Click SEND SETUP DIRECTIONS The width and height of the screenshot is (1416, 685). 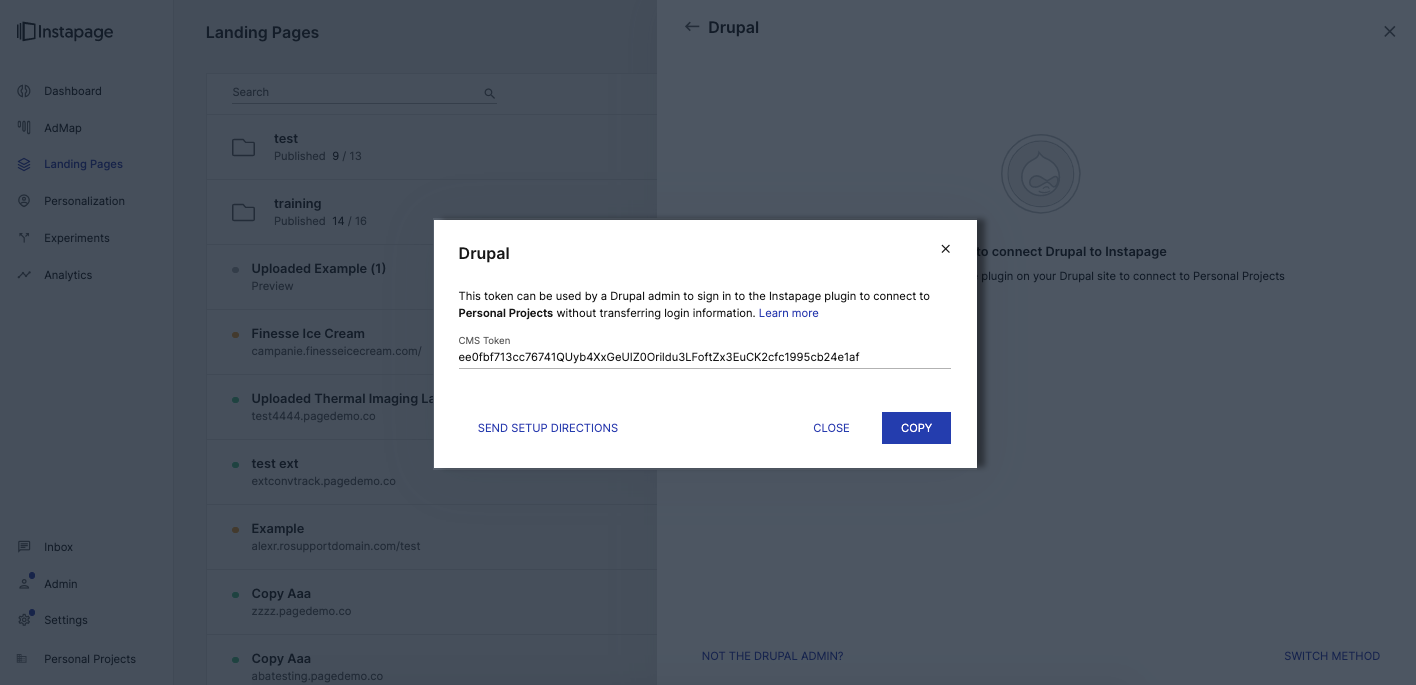tap(548, 428)
